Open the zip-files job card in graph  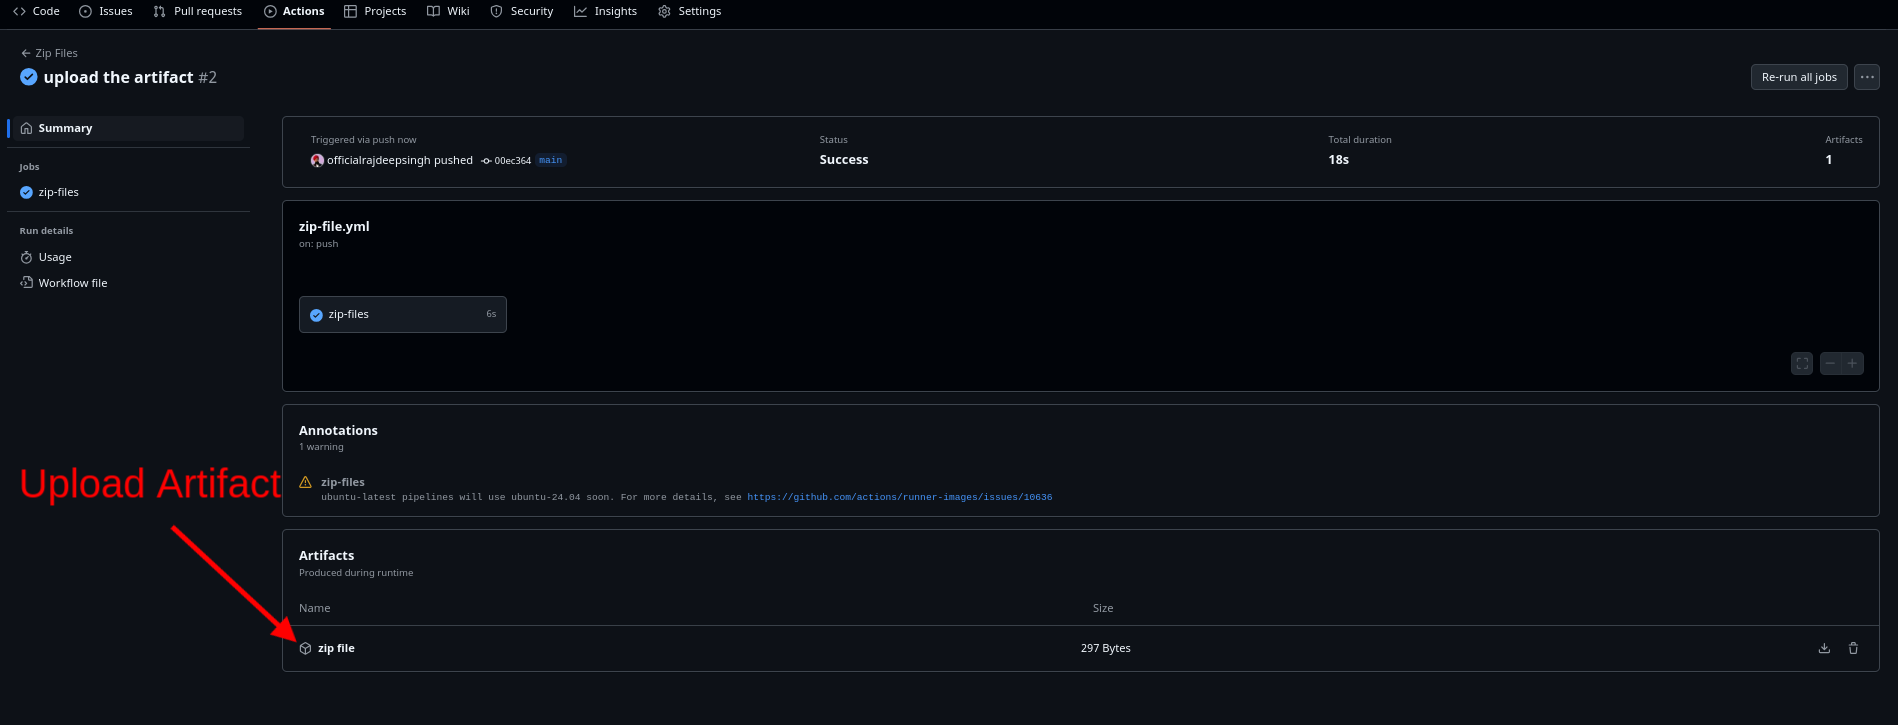(x=403, y=314)
